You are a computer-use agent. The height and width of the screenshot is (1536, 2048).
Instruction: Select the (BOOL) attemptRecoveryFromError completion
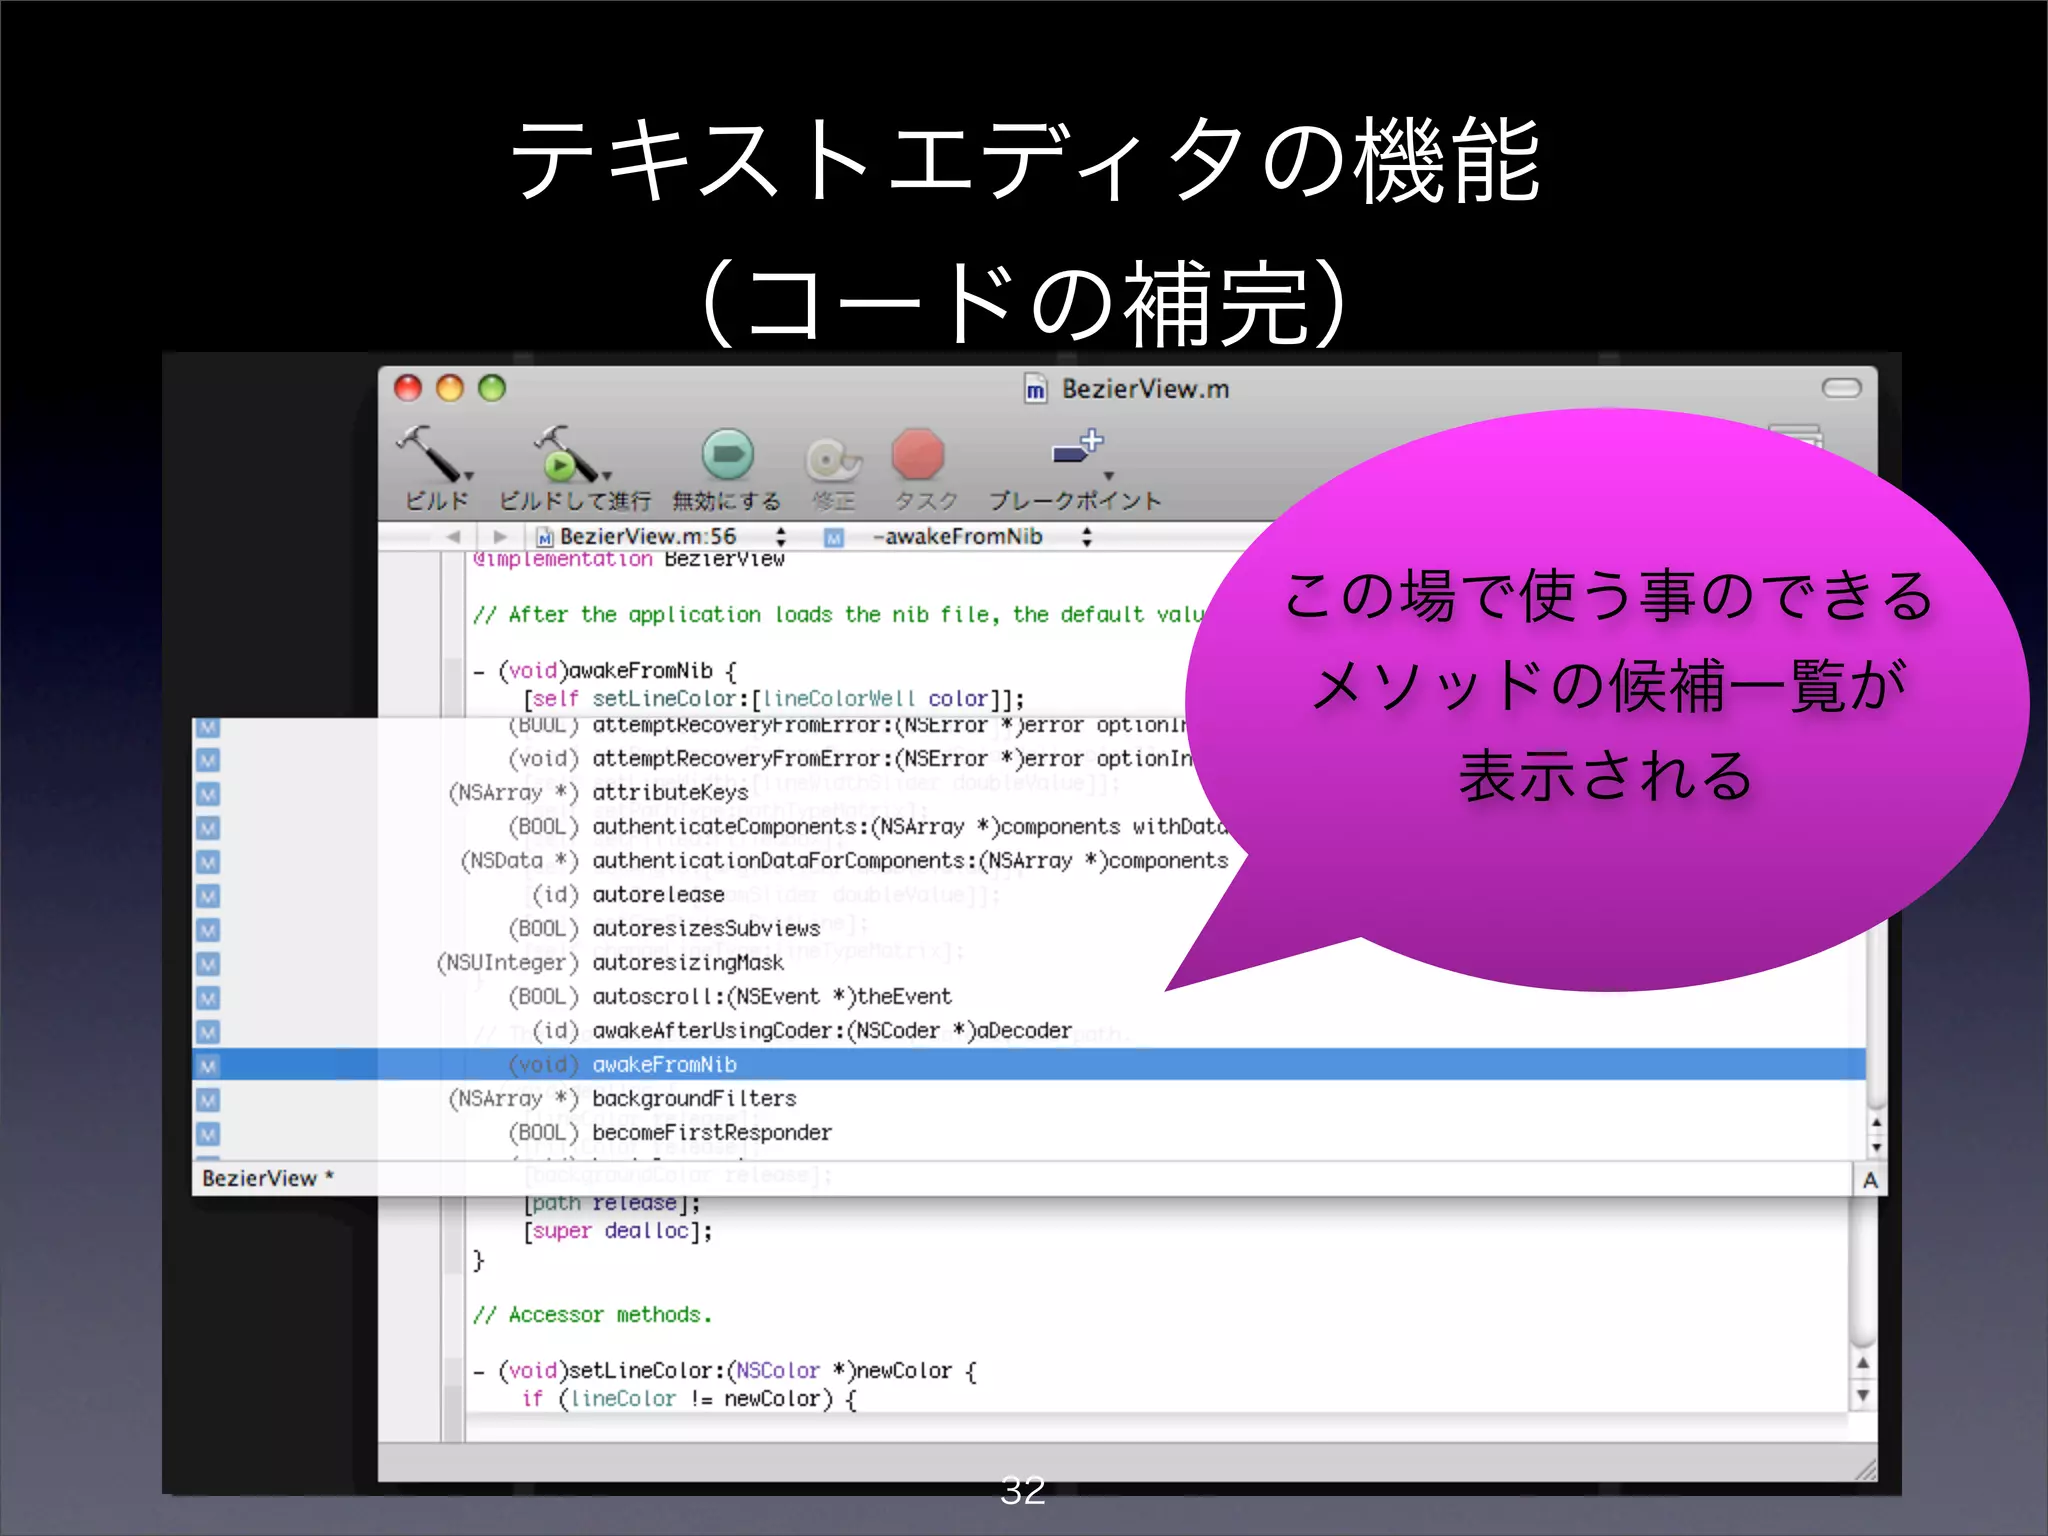(x=690, y=726)
